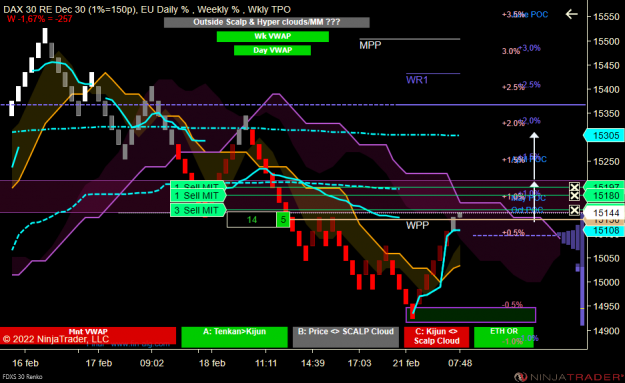
Task: Cancel the Sell MIT order at 15180
Action: coord(574,196)
